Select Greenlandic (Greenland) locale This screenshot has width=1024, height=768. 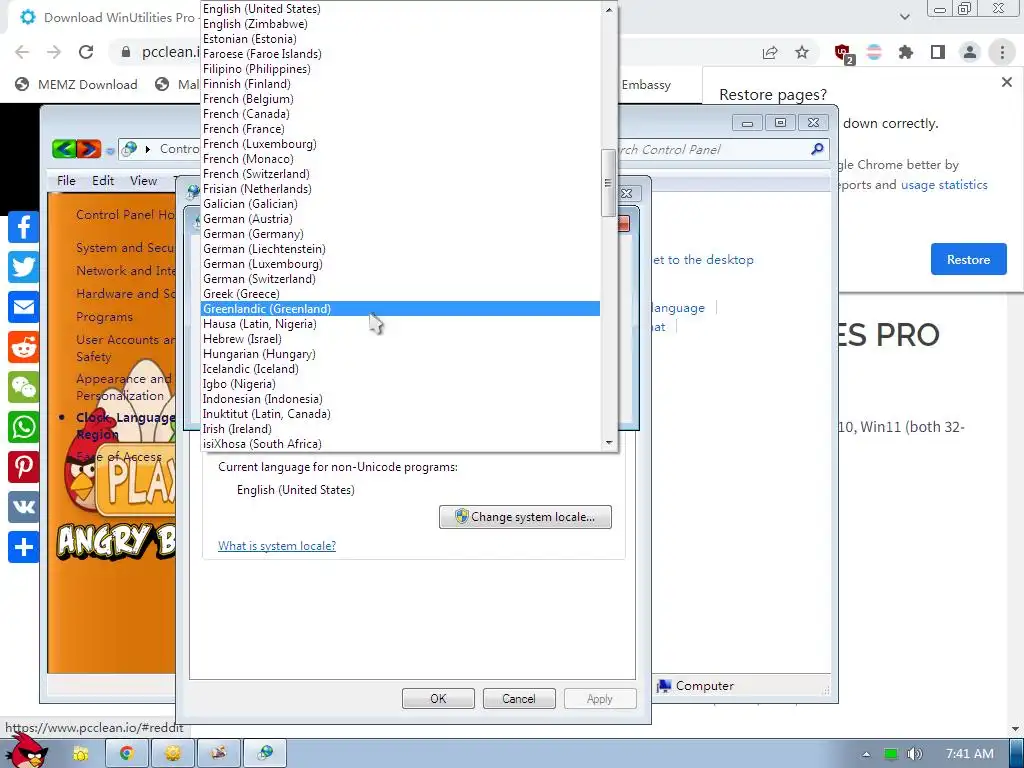coord(400,309)
